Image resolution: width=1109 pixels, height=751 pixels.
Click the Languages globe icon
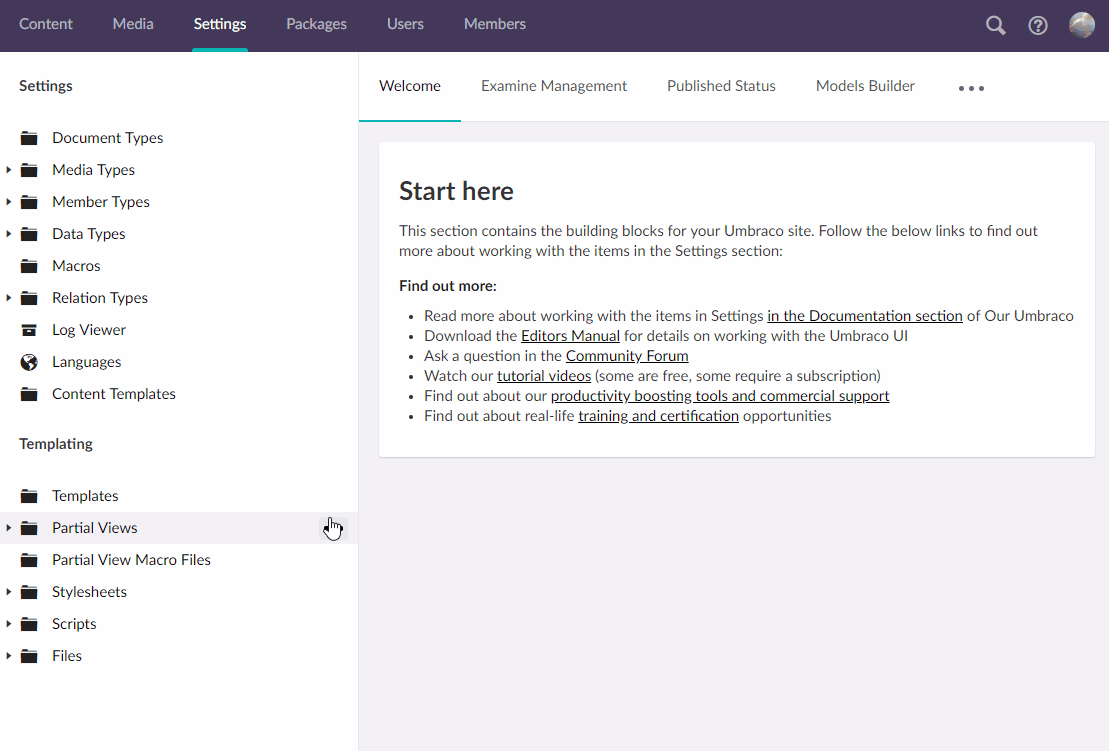29,362
